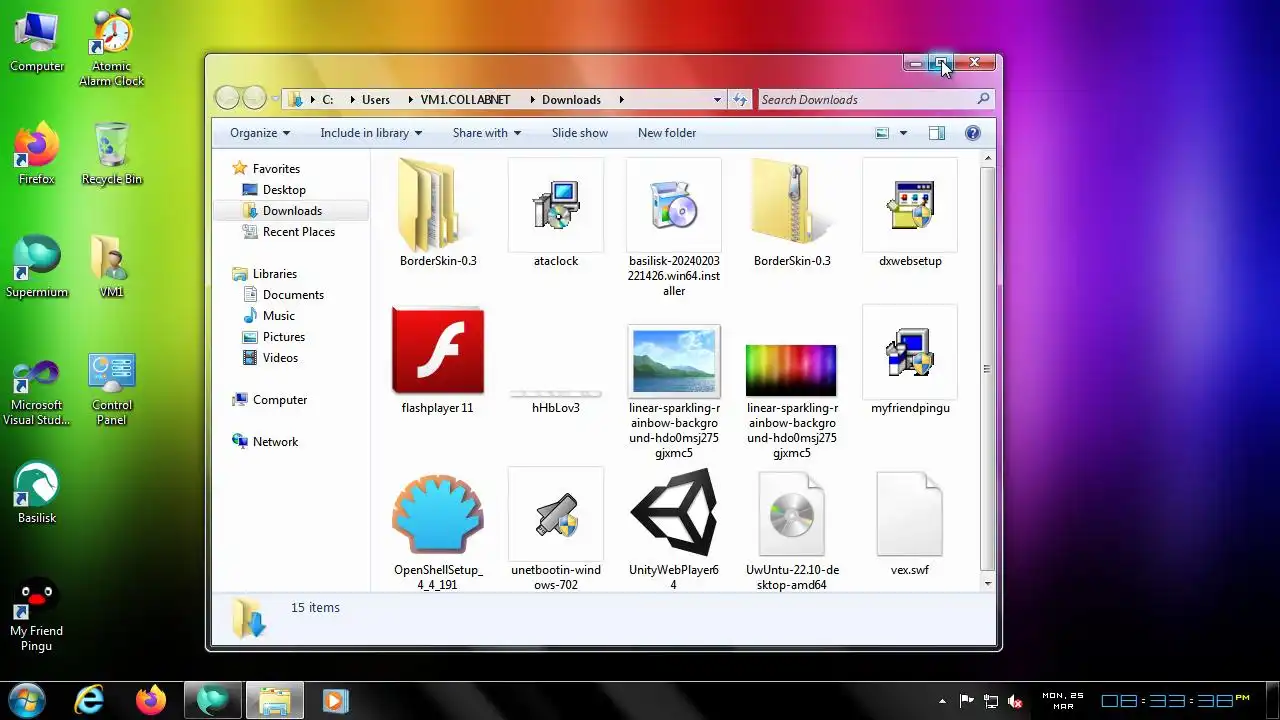Open the Windows Start menu
1280x720 pixels.
pos(27,700)
